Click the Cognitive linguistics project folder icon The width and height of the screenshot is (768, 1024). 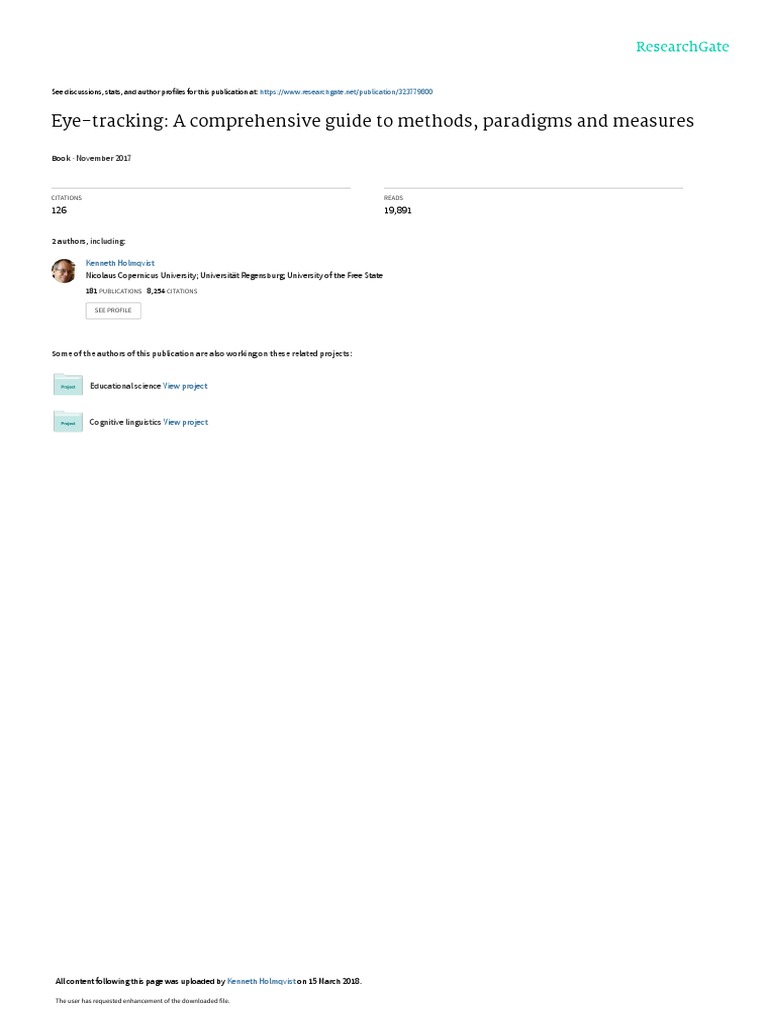(x=68, y=421)
